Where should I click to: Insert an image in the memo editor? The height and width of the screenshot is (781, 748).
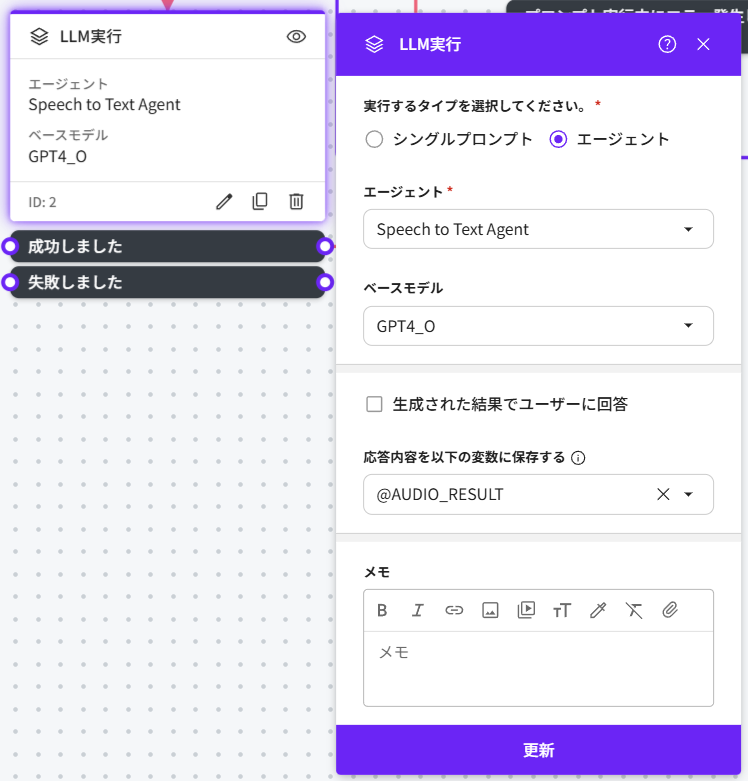click(x=490, y=610)
